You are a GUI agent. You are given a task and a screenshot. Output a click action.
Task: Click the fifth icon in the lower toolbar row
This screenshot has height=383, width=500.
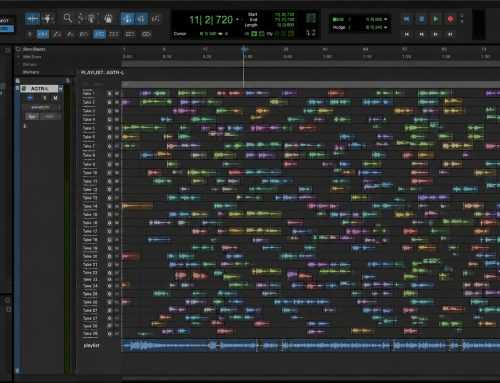coord(84,34)
